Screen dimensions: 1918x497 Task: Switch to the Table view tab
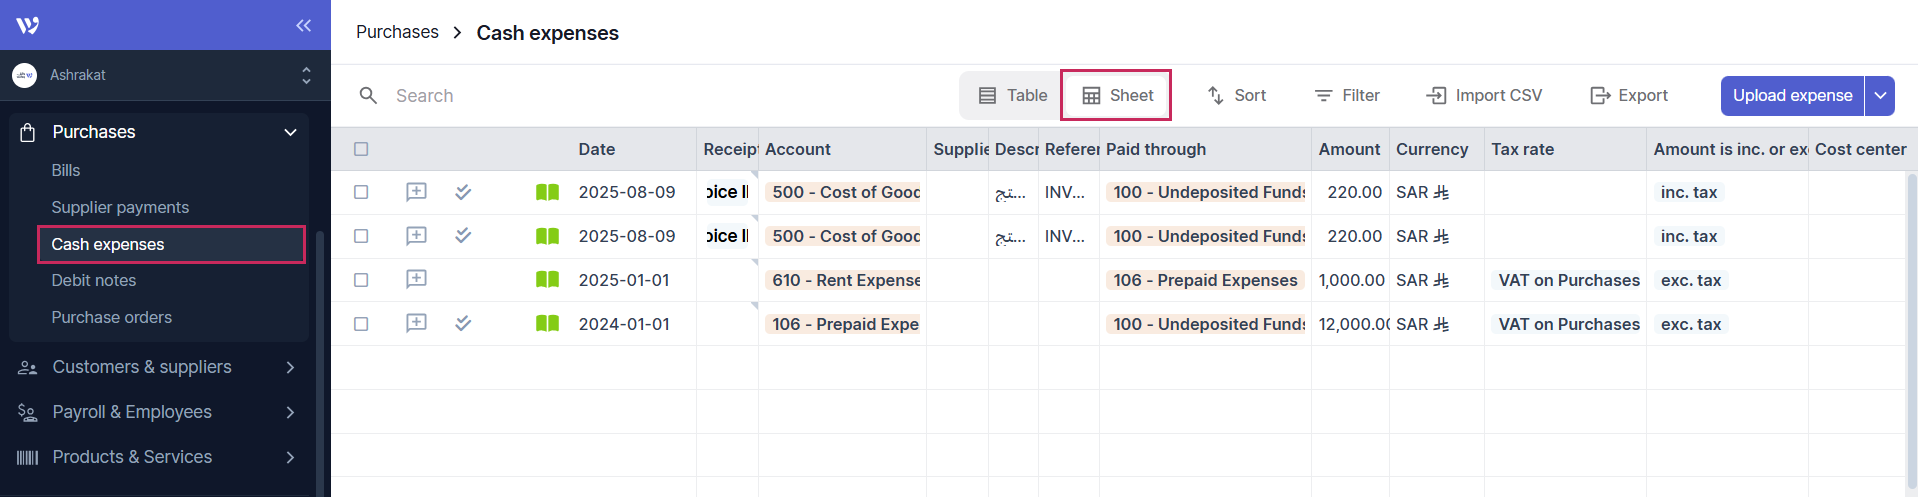(1012, 95)
